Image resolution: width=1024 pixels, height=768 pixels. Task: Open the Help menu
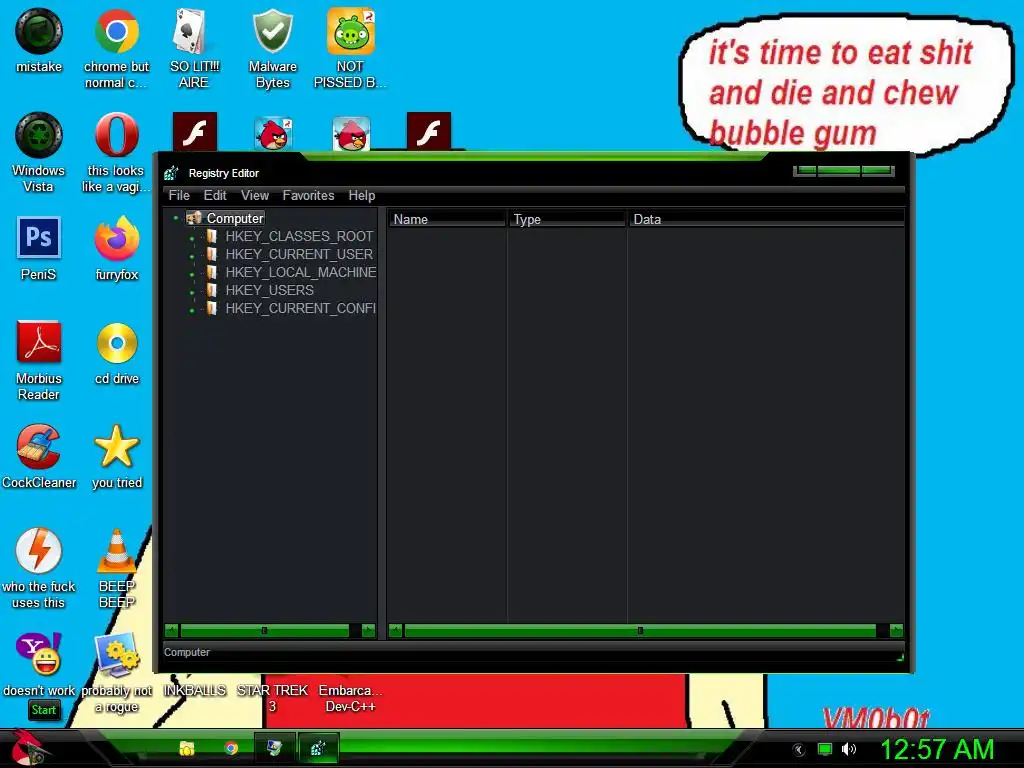[362, 195]
